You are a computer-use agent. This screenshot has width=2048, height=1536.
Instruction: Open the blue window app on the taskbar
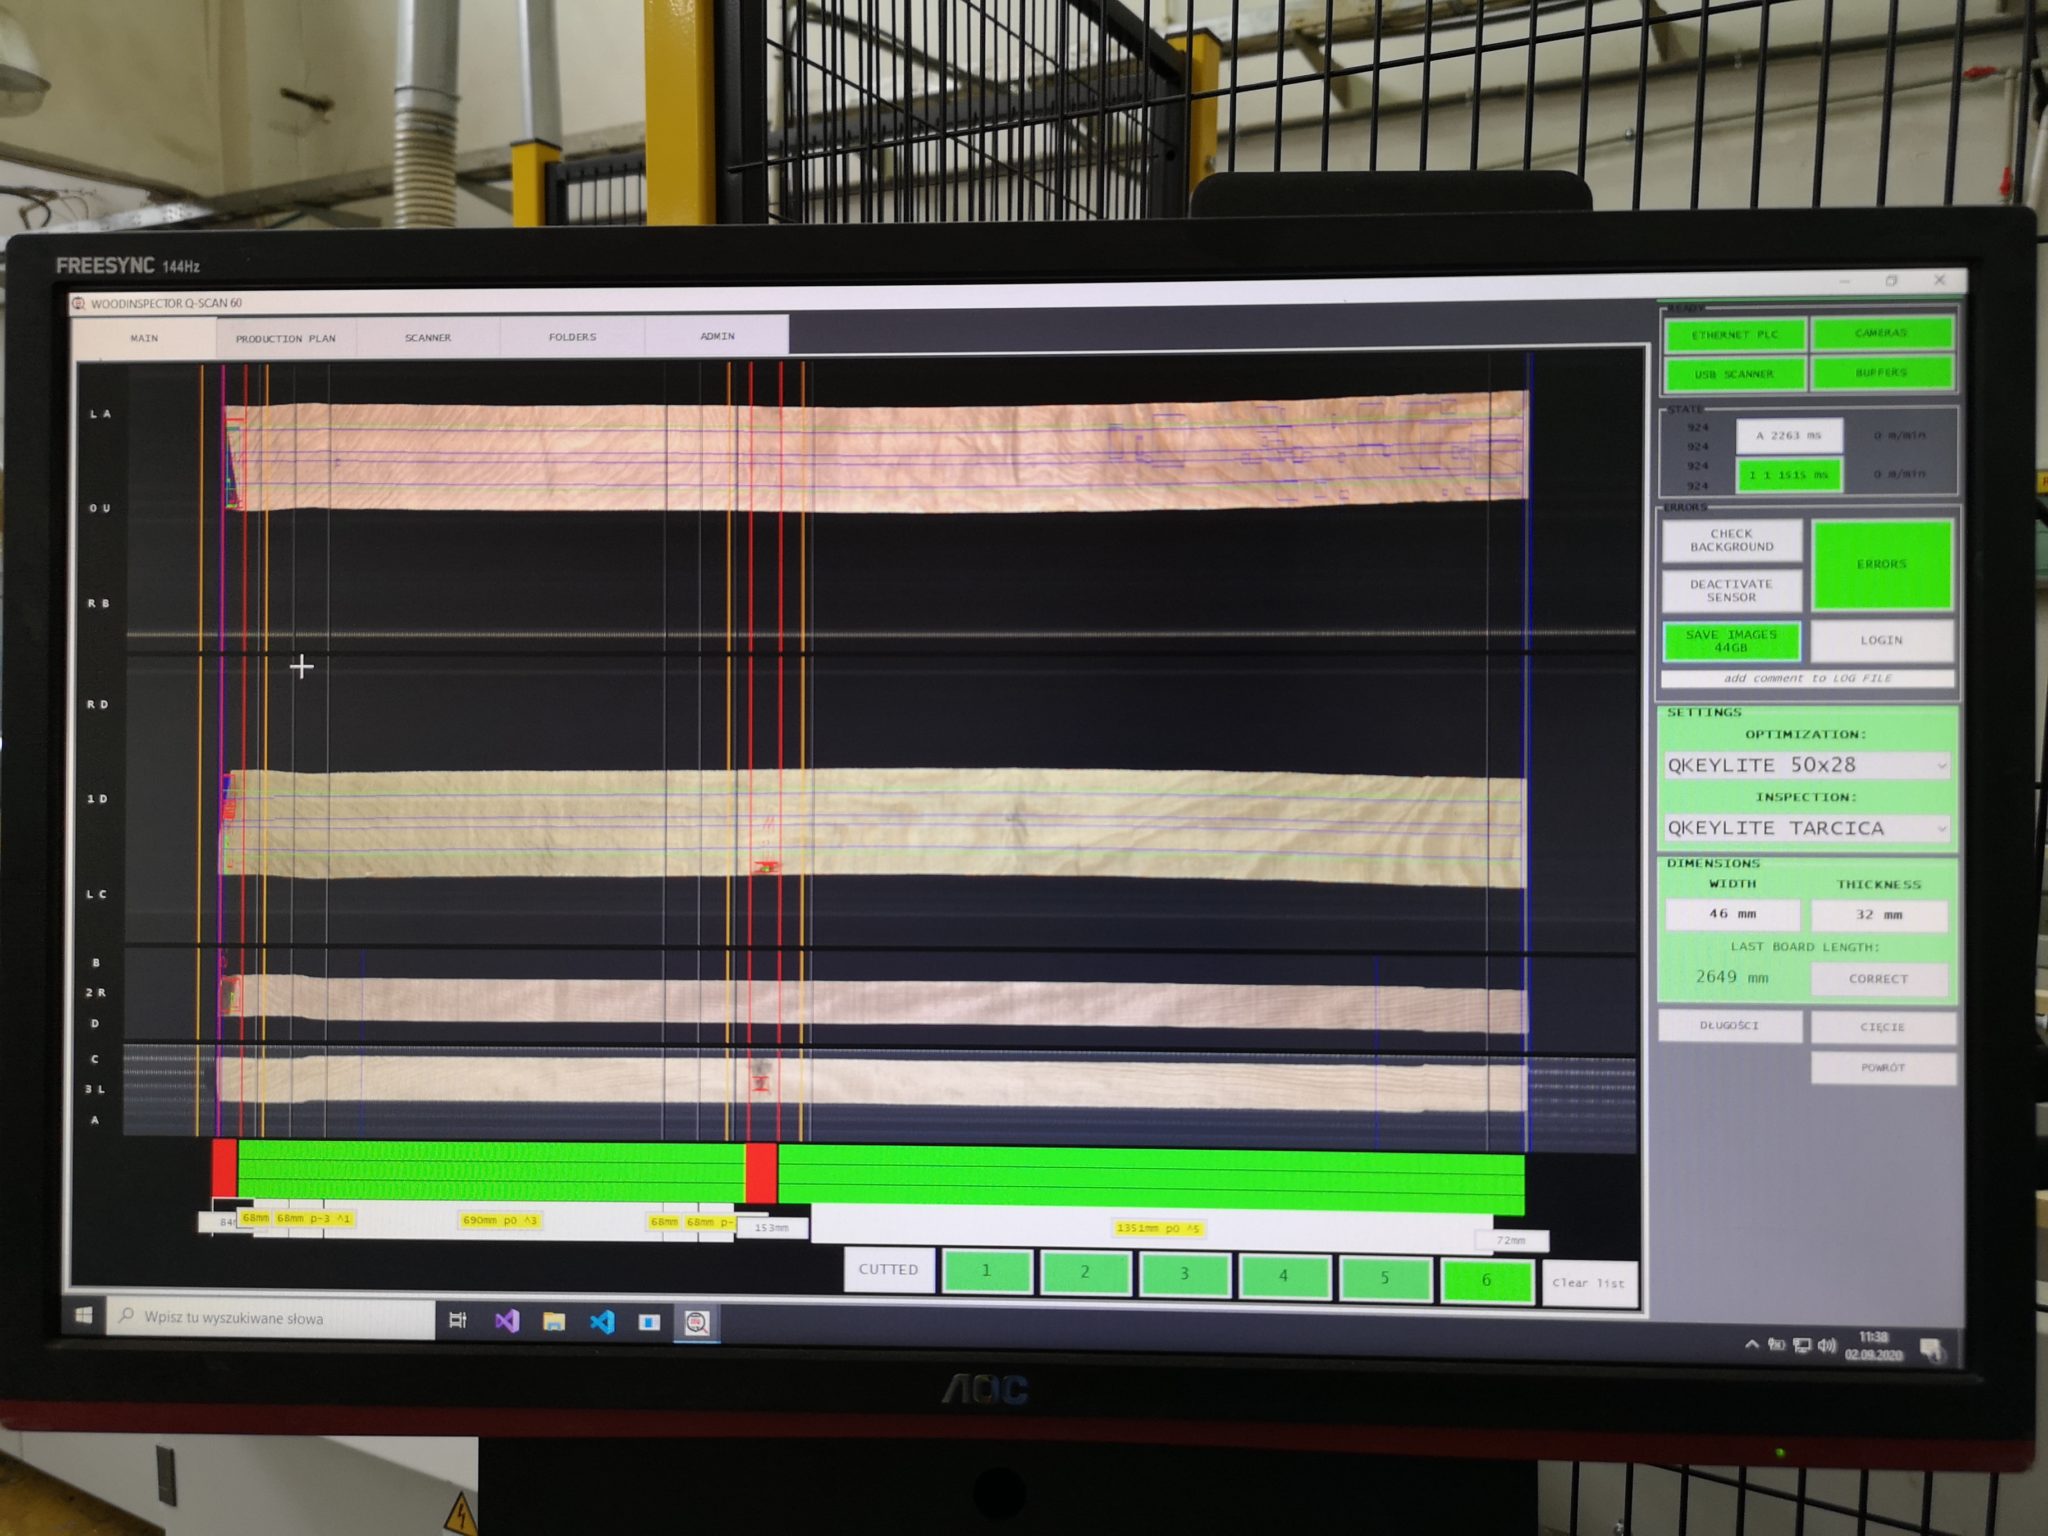(x=649, y=1323)
